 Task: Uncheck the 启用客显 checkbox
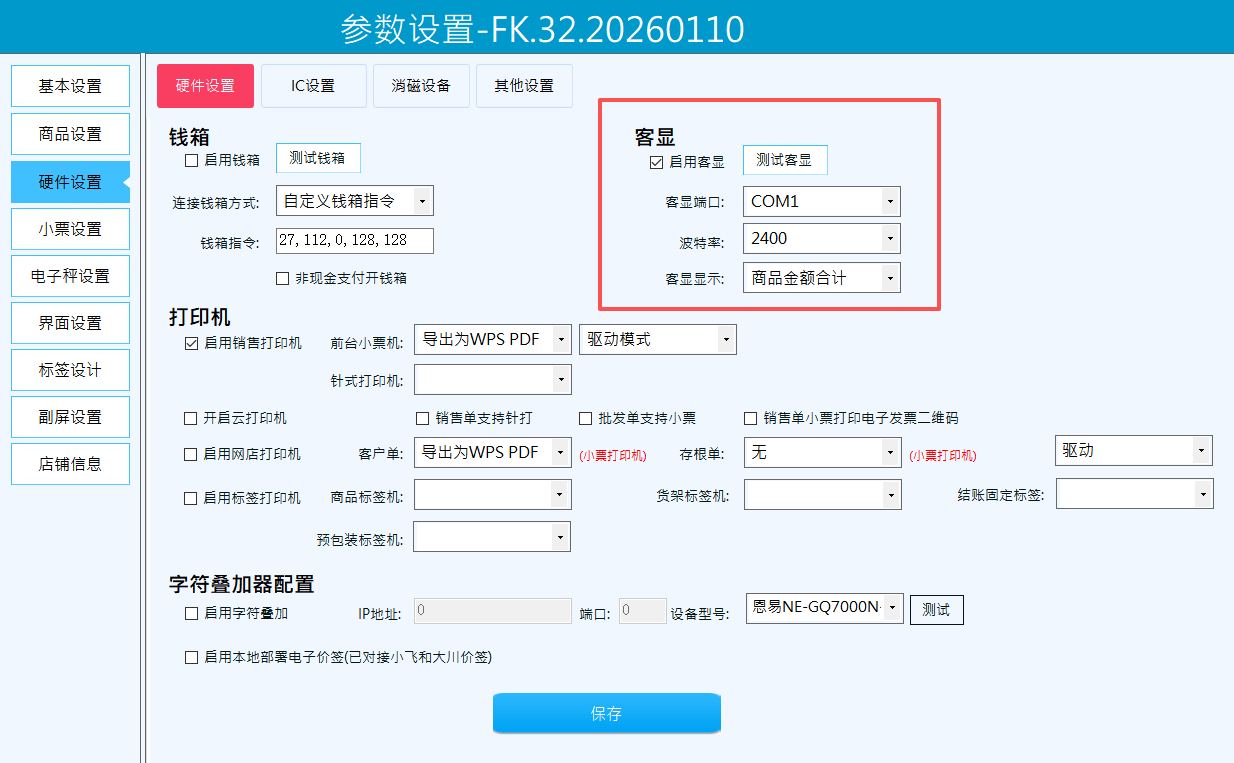click(x=657, y=162)
